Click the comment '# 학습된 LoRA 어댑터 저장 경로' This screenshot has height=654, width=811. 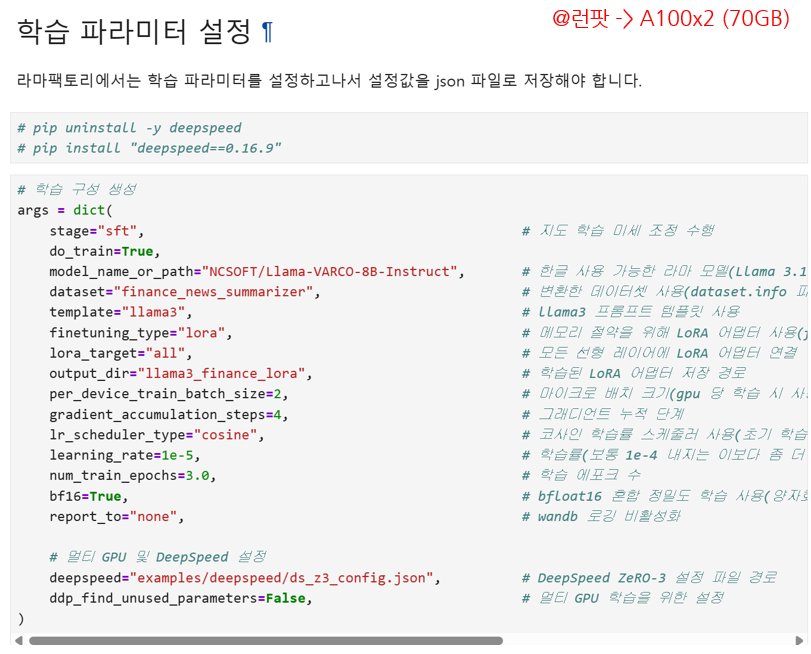634,373
